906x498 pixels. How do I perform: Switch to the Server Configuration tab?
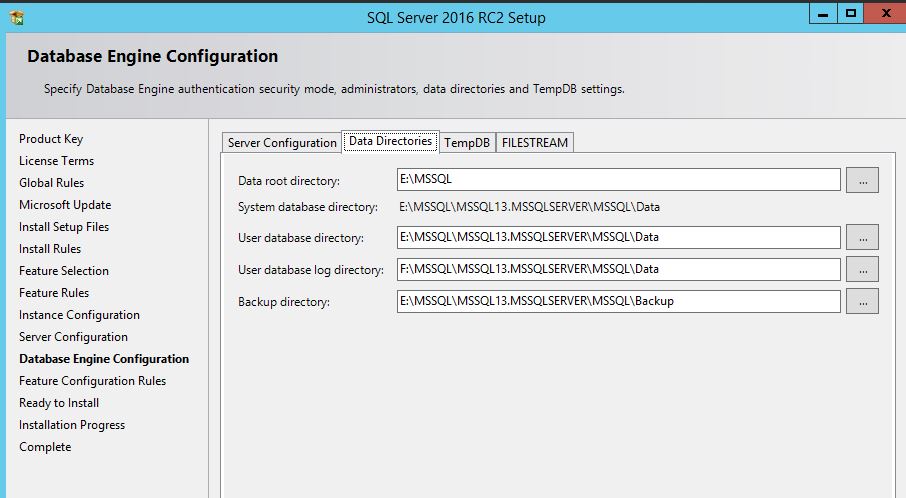point(282,143)
